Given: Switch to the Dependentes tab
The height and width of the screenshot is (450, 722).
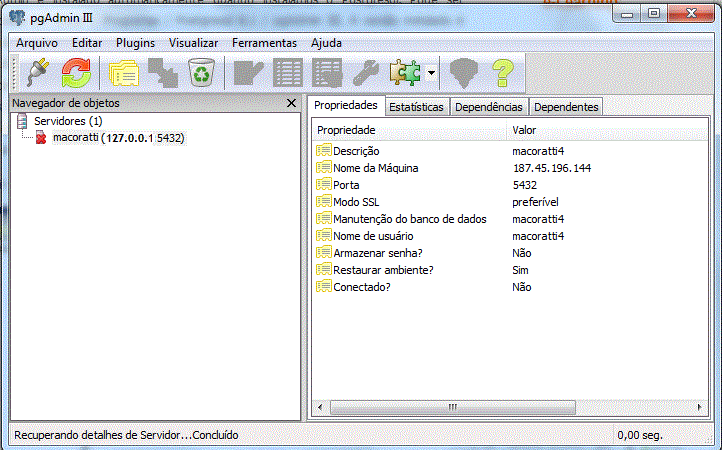Looking at the screenshot, I should 566,107.
